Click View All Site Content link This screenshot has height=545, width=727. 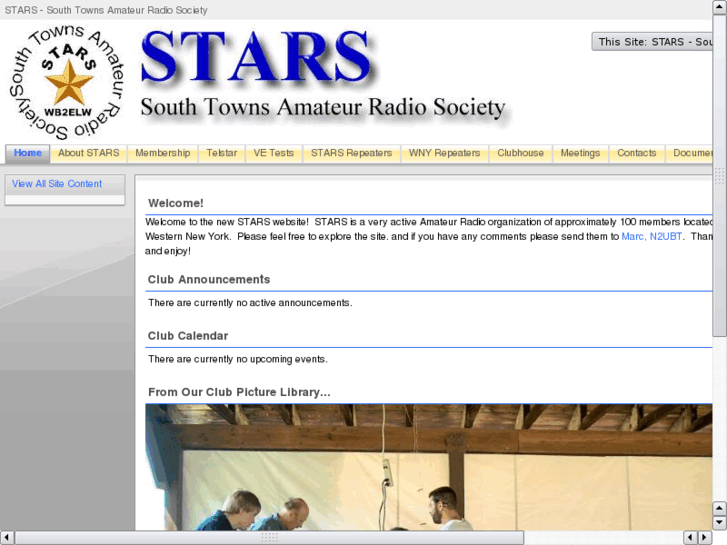[x=57, y=184]
